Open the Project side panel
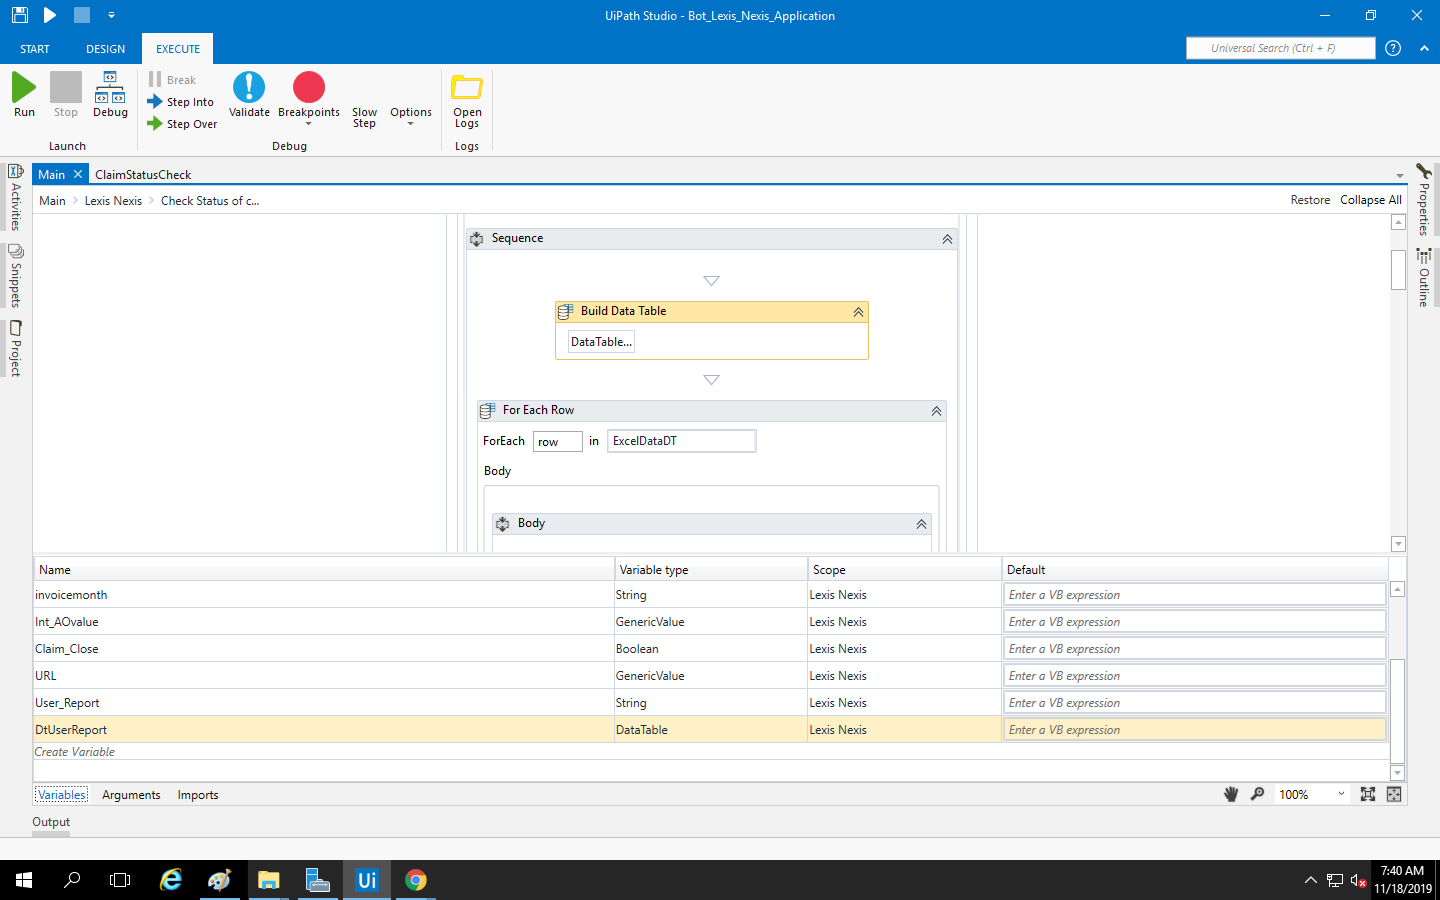 (x=16, y=348)
